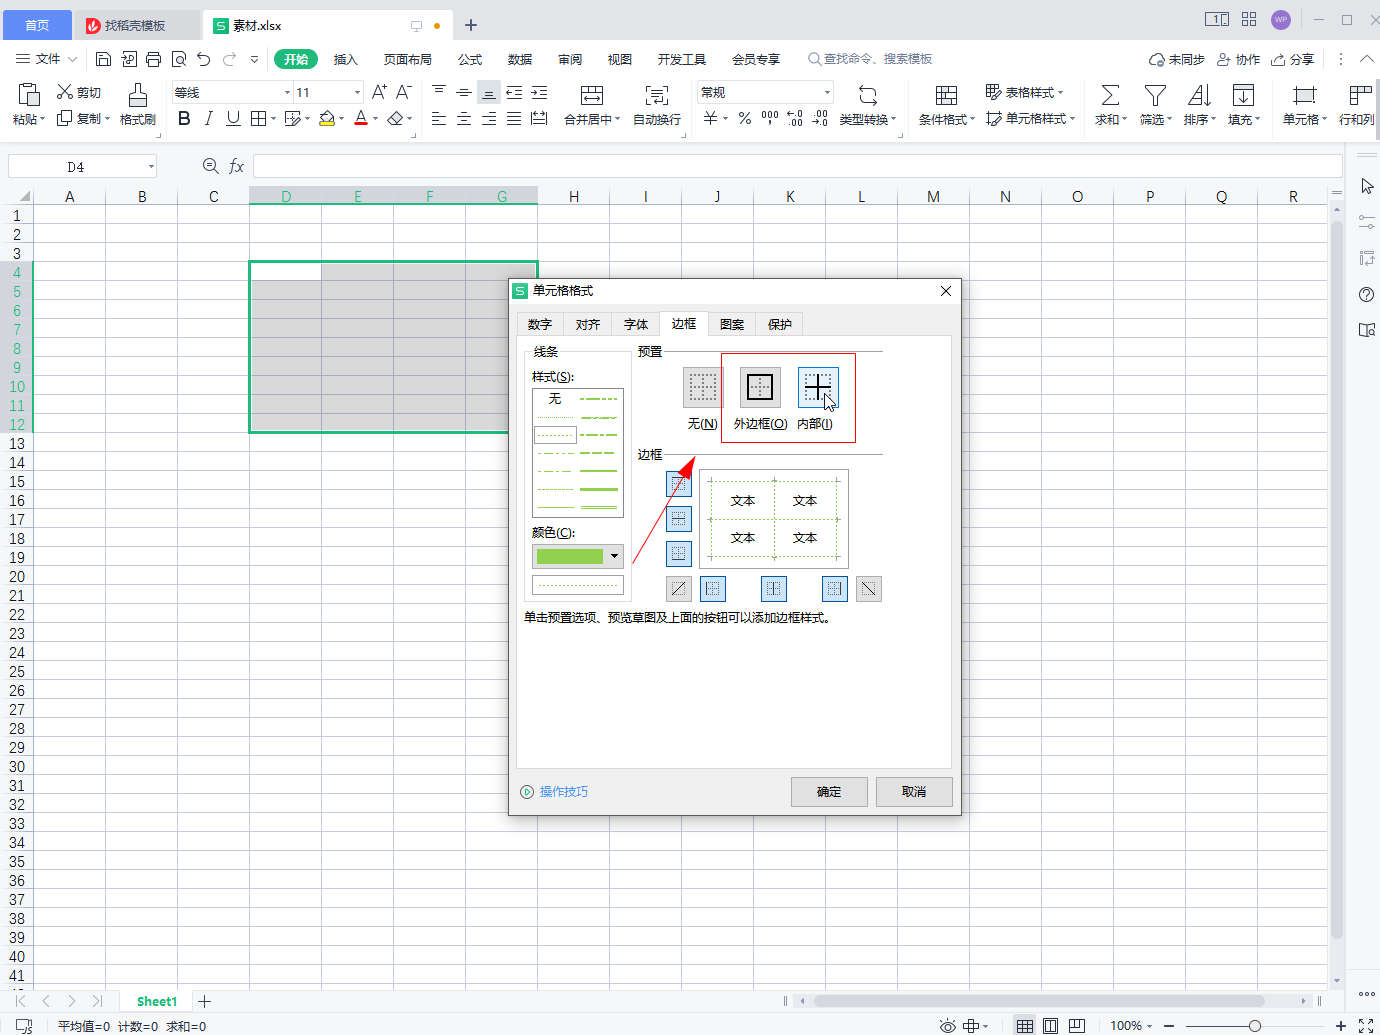
Task: Open the number format dropdown showing 常规
Action: coord(827,93)
